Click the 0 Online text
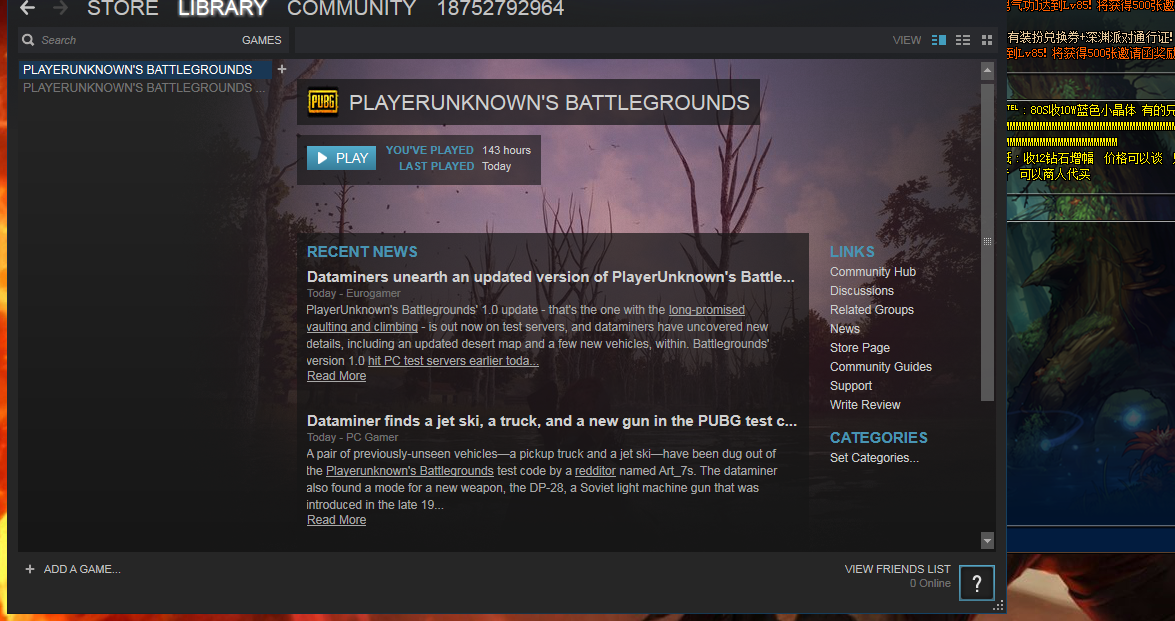1175x621 pixels. 930,584
